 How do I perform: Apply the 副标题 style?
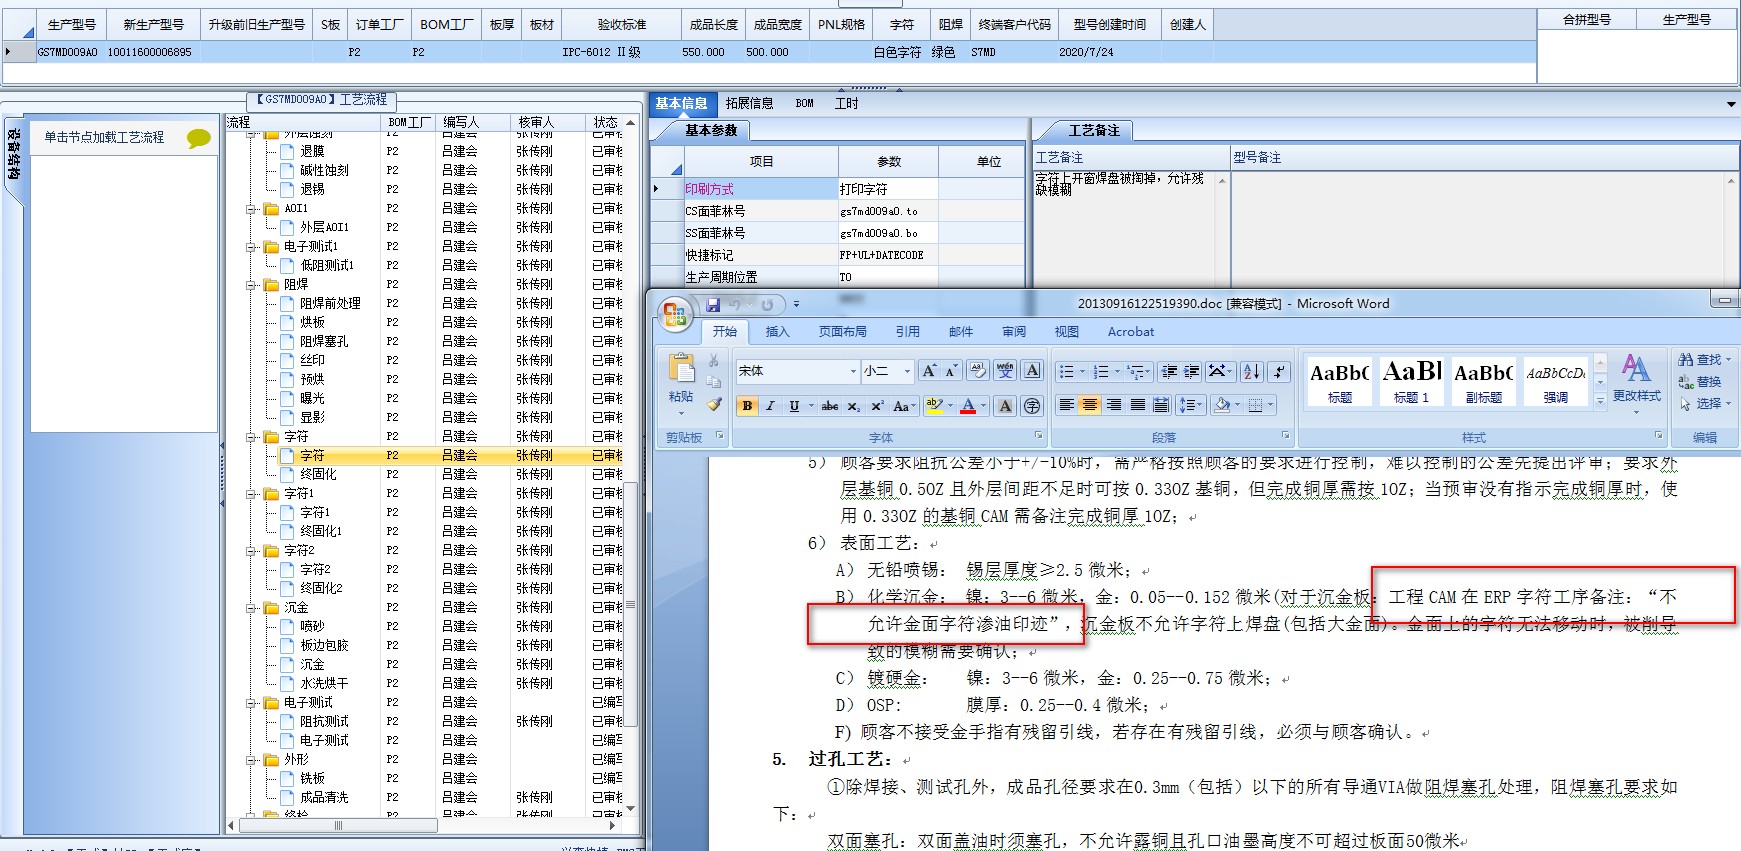[1484, 381]
